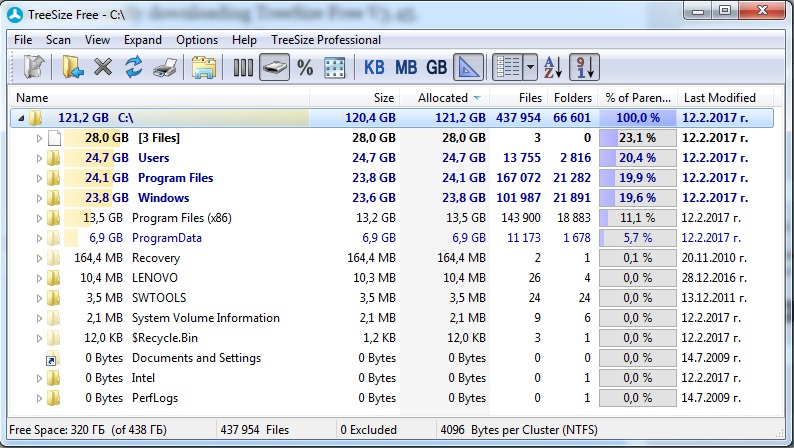Toggle file count grid icon

[x=334, y=67]
